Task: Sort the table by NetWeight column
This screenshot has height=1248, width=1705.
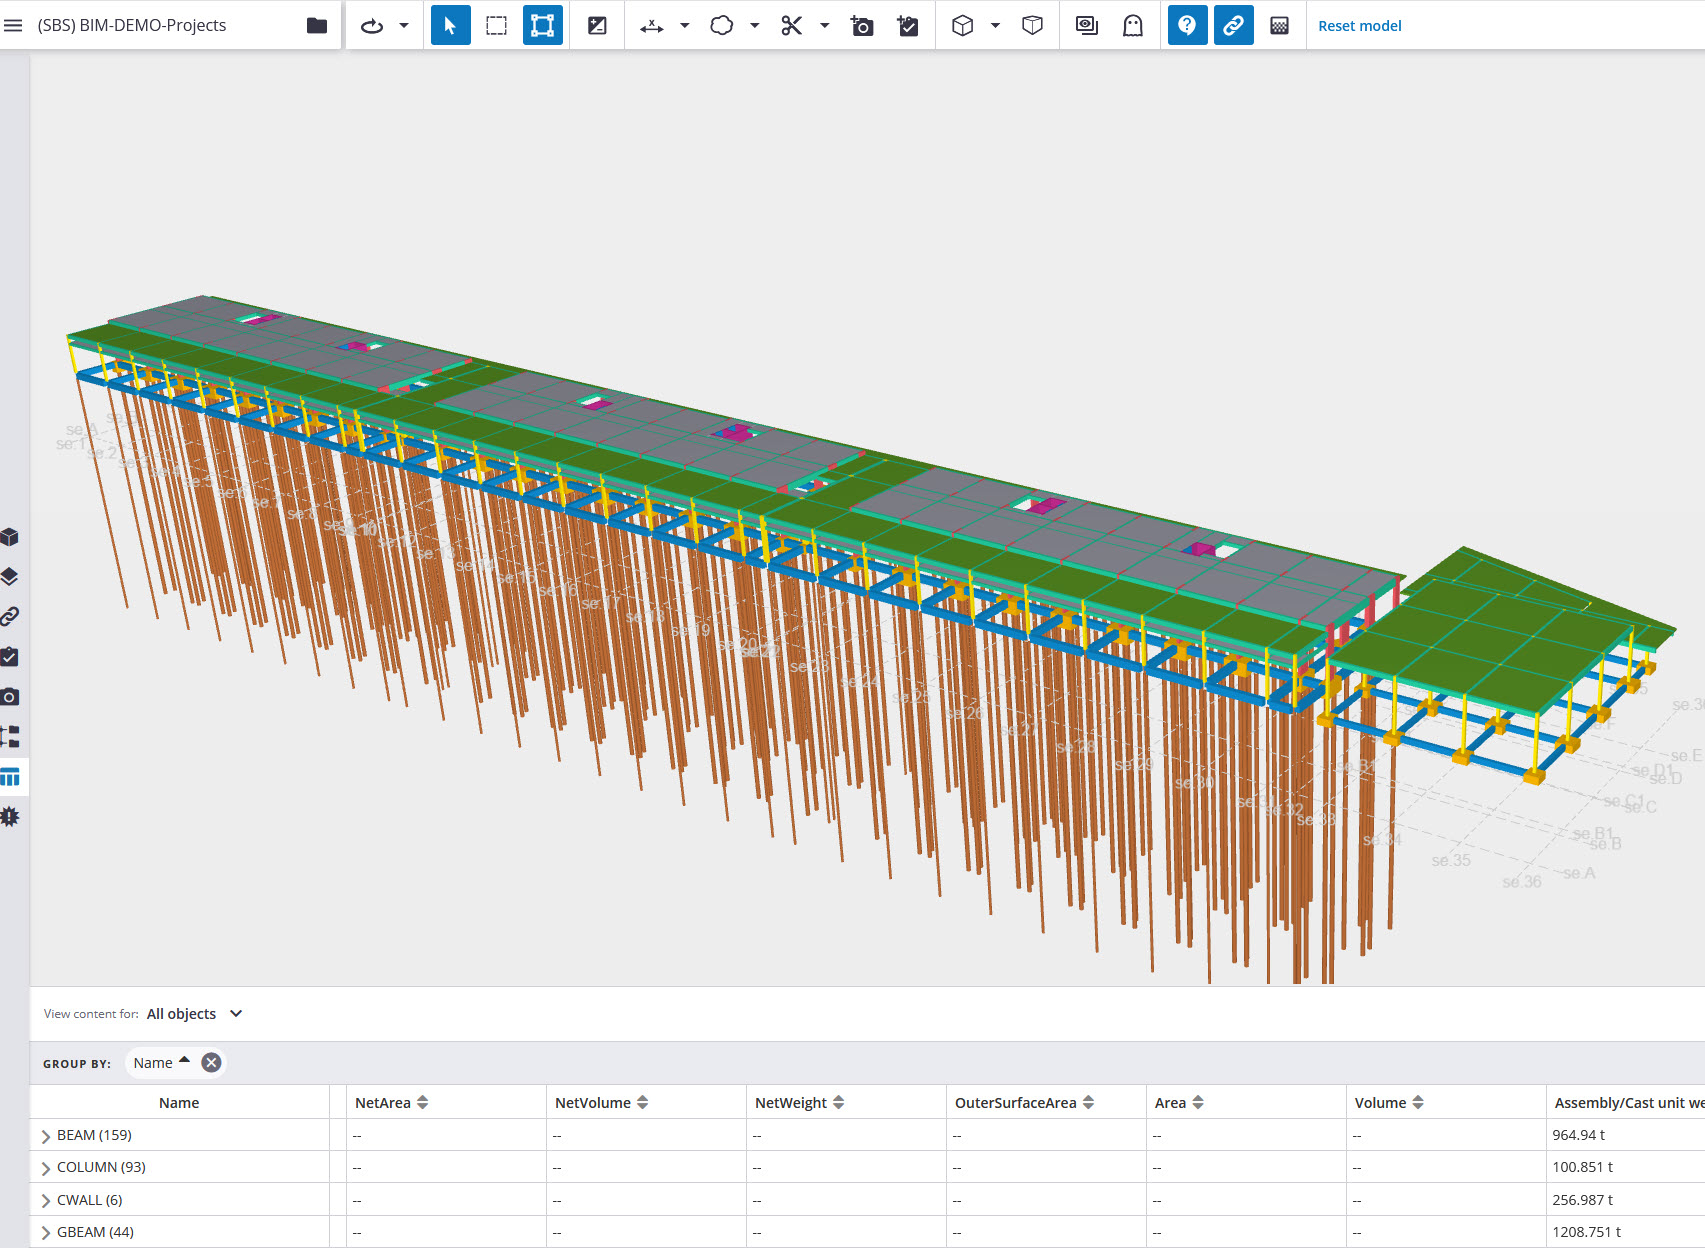Action: click(839, 1102)
